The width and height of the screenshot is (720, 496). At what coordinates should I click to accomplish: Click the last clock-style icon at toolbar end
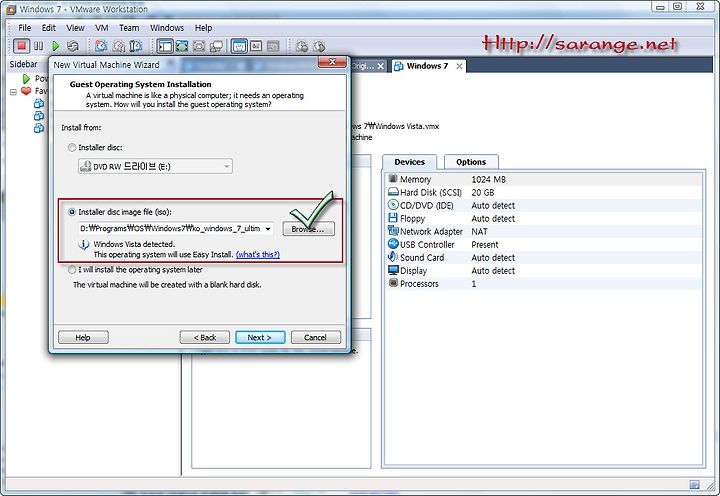(319, 46)
